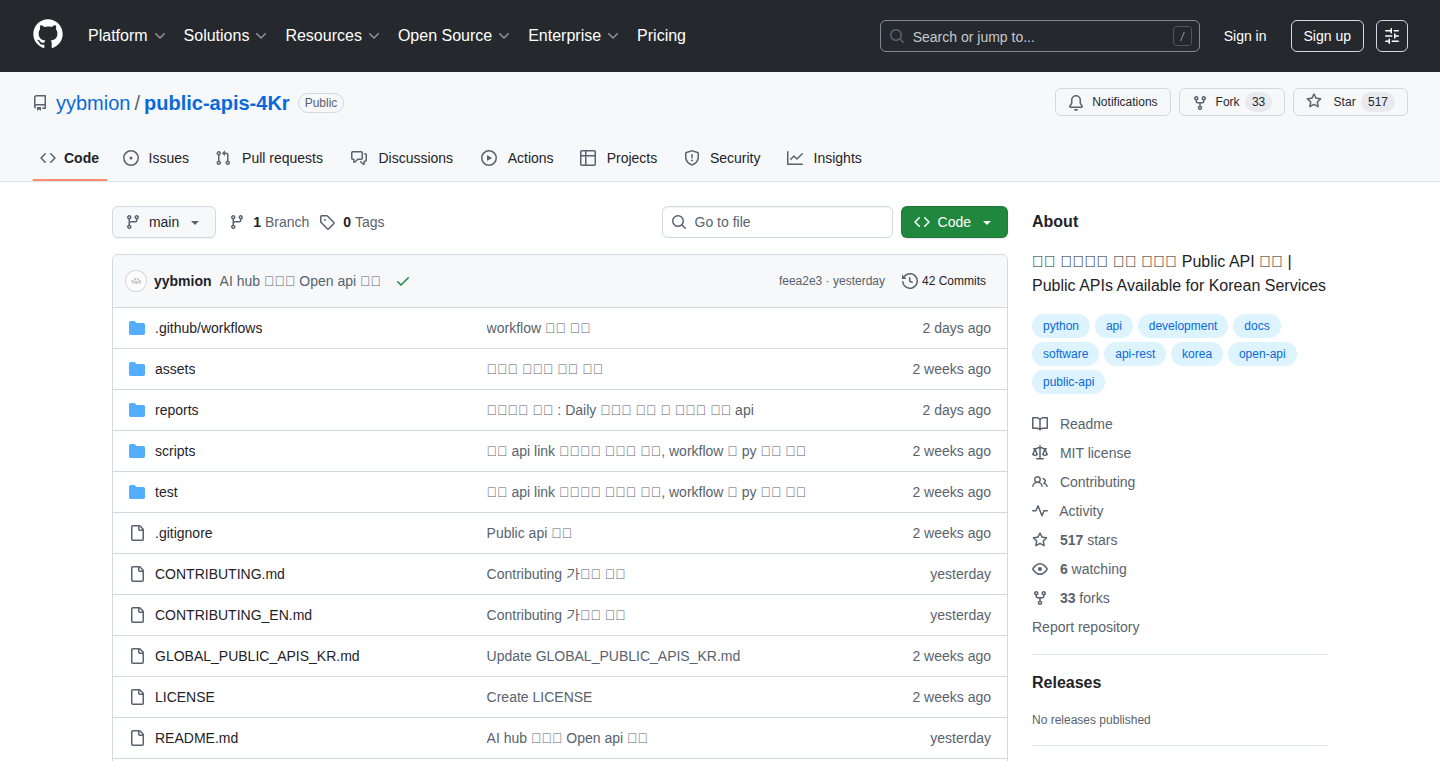This screenshot has height=761, width=1440.
Task: Click the pulse icon beside Activity
Action: pos(1040,511)
